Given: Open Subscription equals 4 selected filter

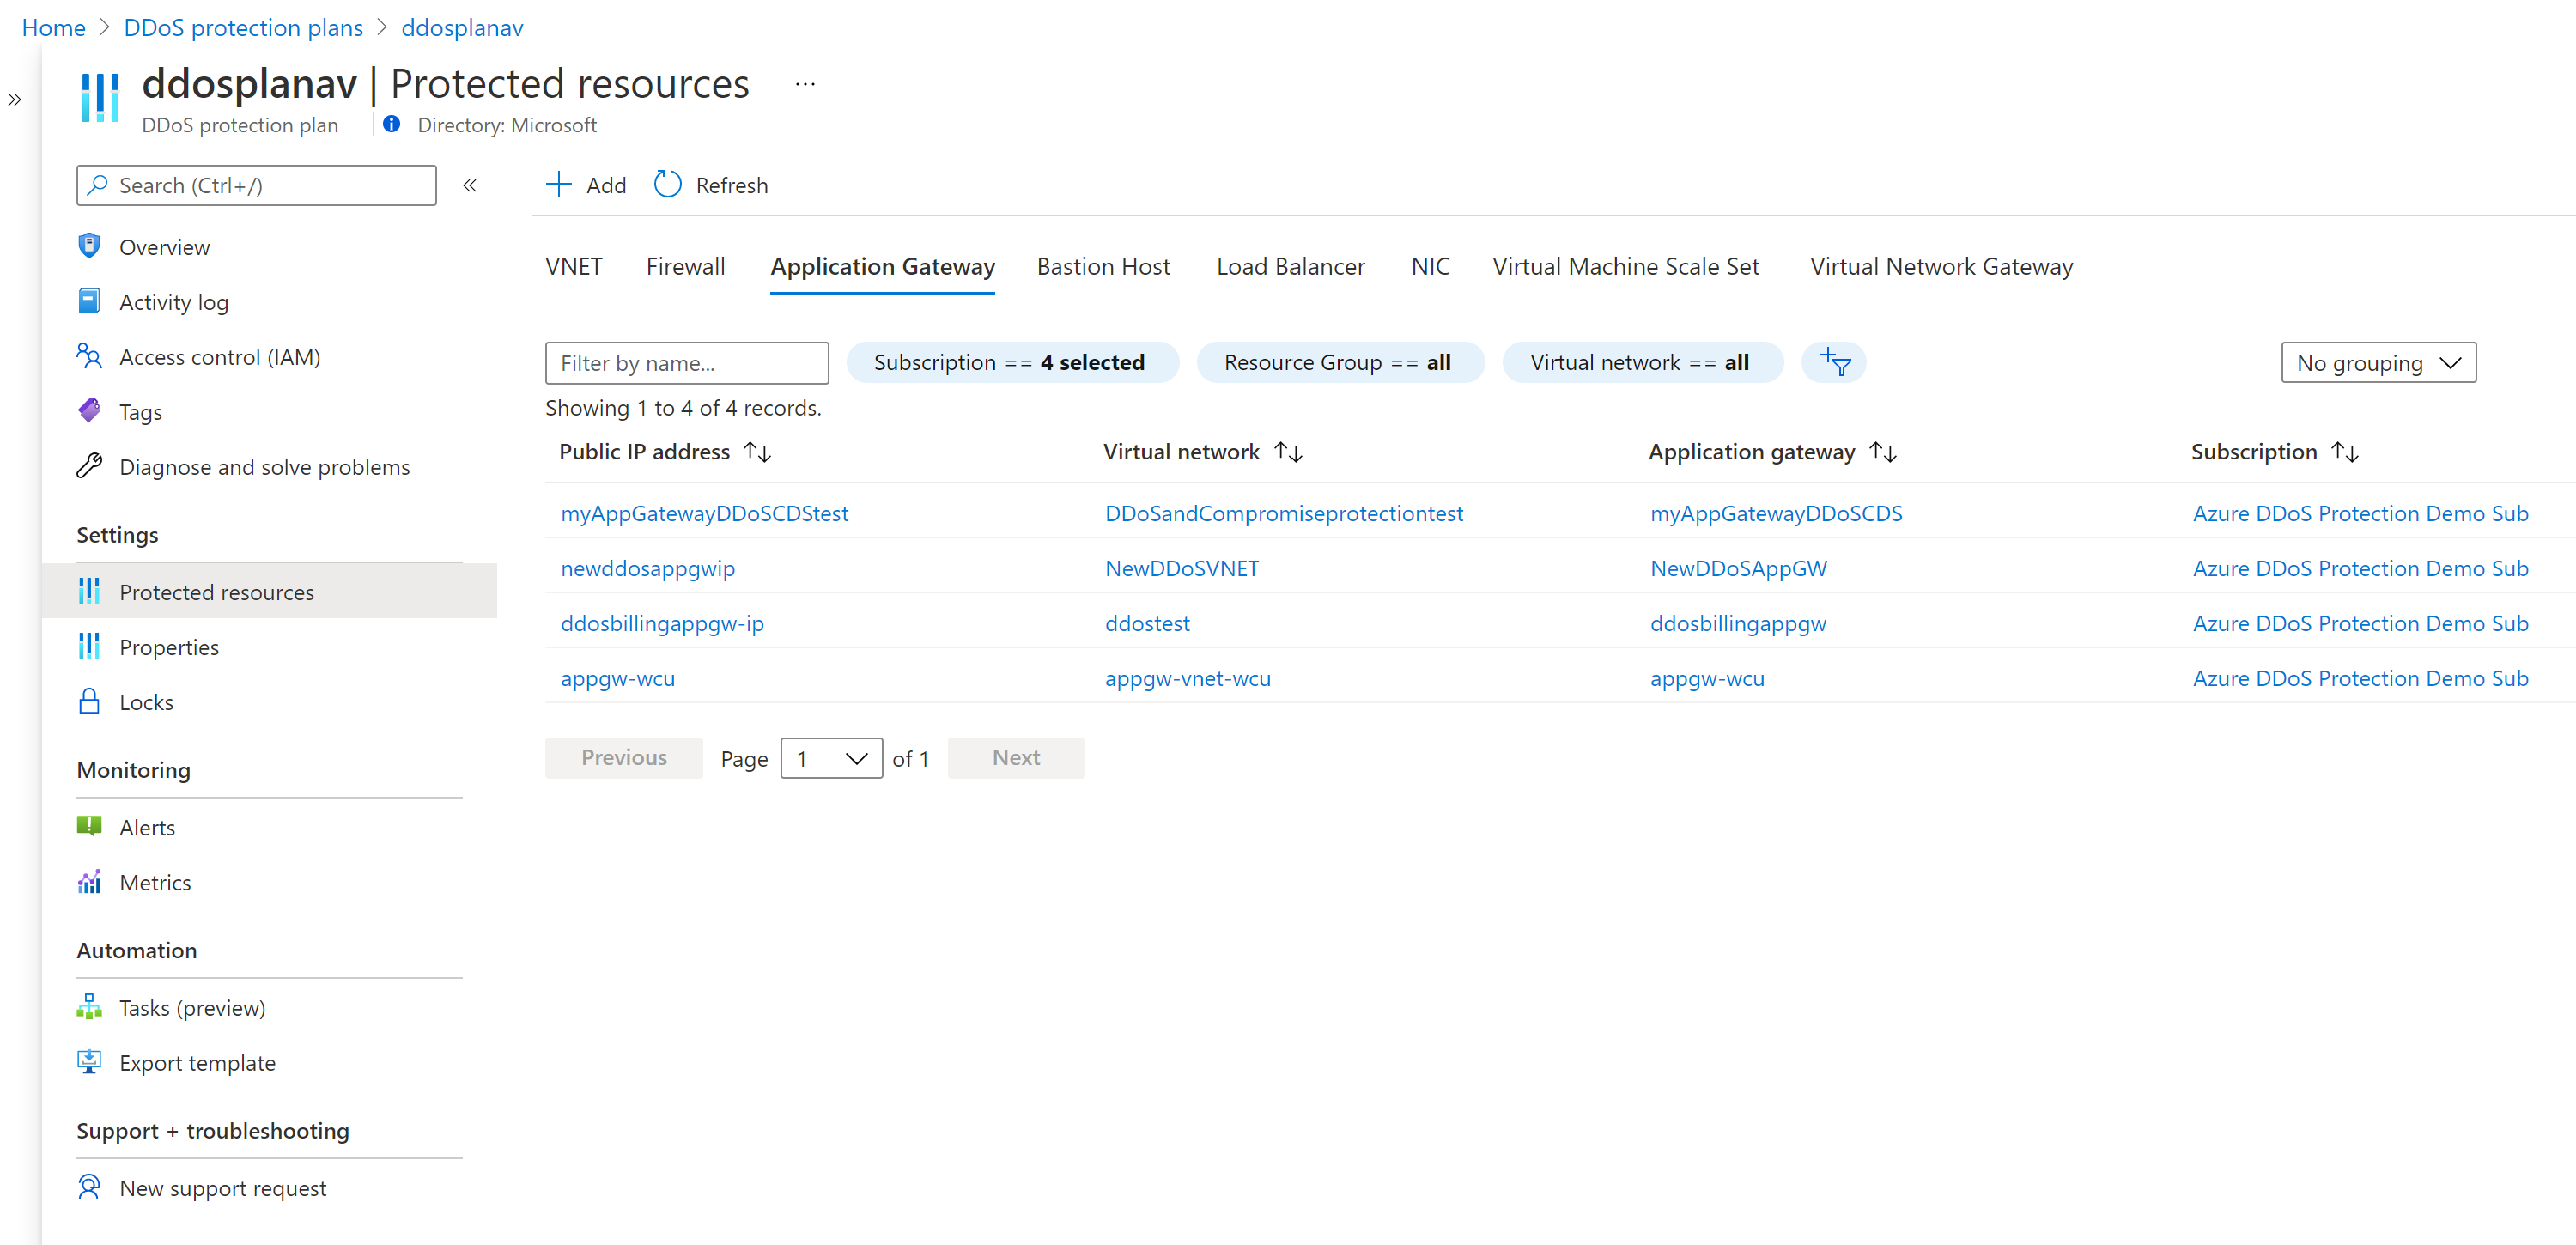Looking at the screenshot, I should pyautogui.click(x=1011, y=362).
